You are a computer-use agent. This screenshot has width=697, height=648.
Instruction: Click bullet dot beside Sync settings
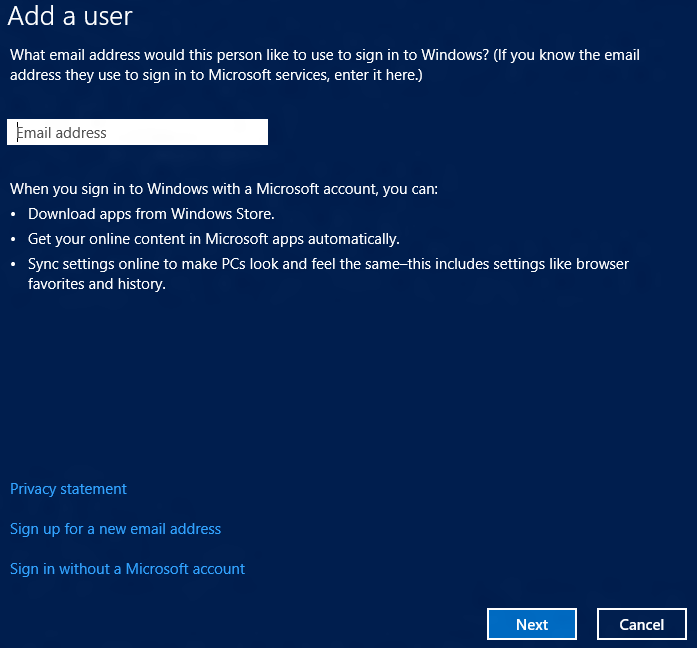(13, 264)
